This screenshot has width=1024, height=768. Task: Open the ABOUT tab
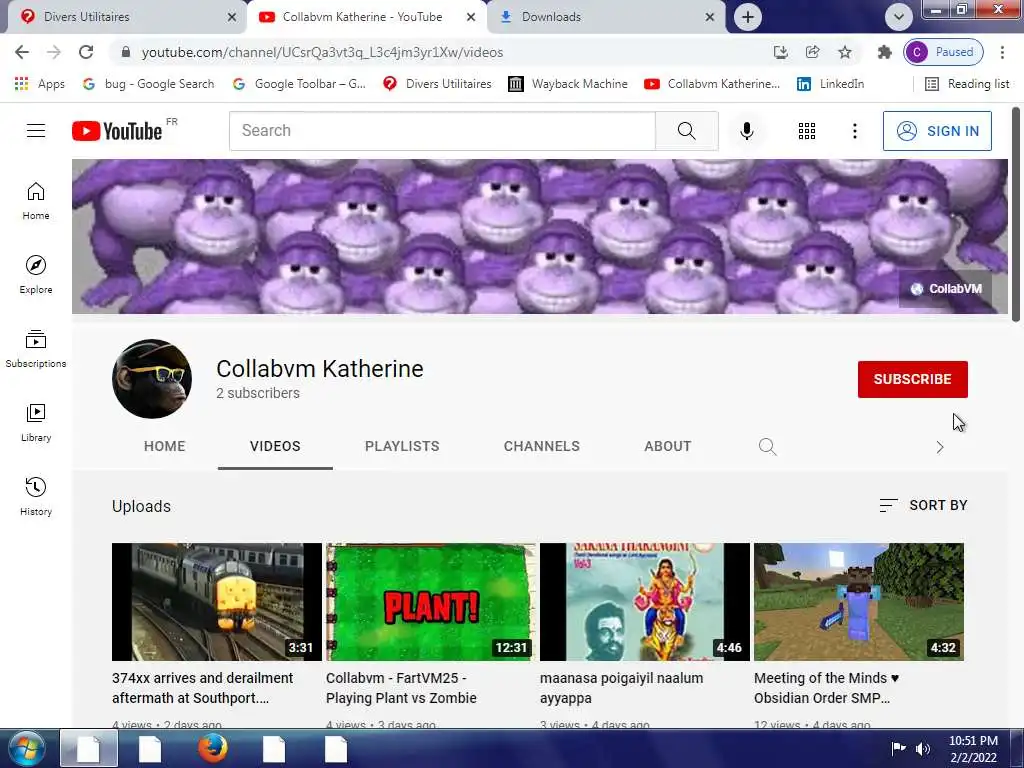(x=667, y=447)
